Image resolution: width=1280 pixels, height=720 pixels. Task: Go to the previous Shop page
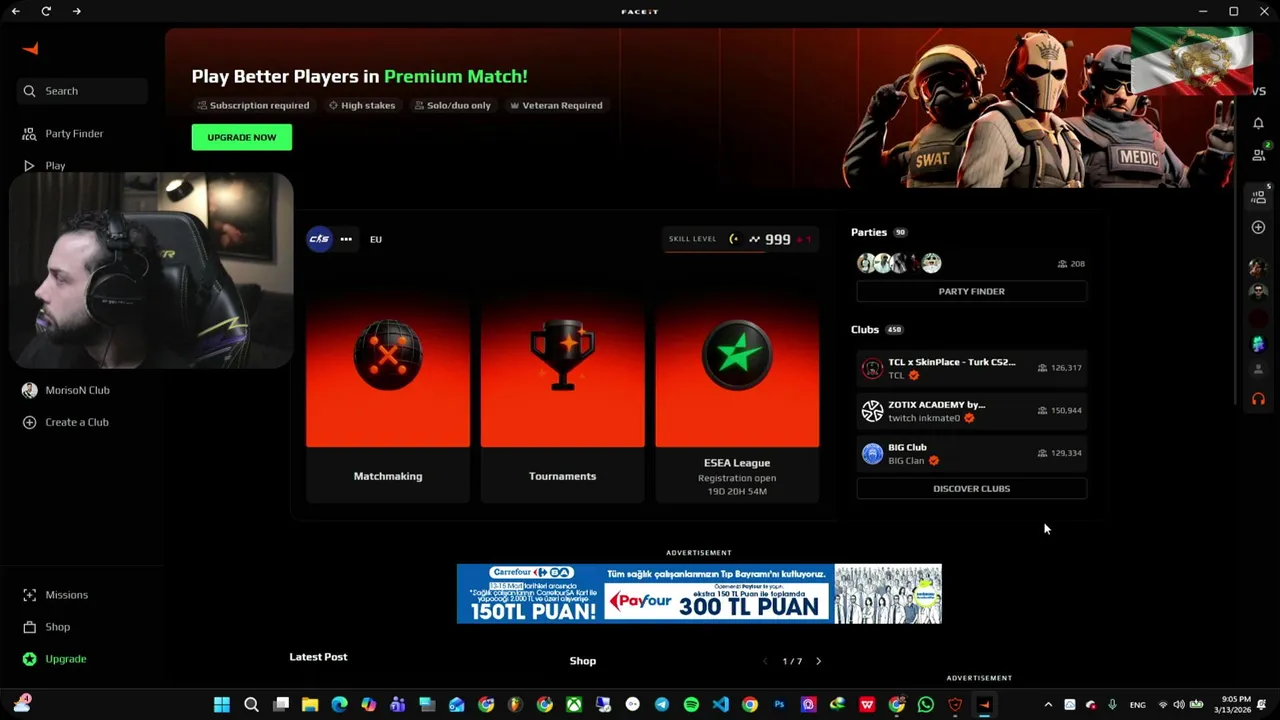pos(766,661)
